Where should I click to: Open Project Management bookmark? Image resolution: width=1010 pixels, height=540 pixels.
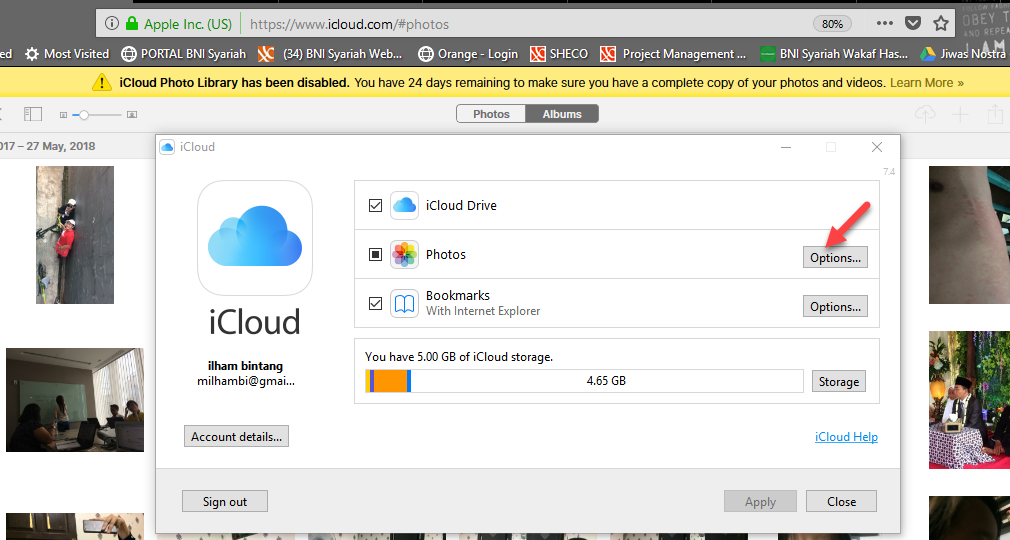672,54
